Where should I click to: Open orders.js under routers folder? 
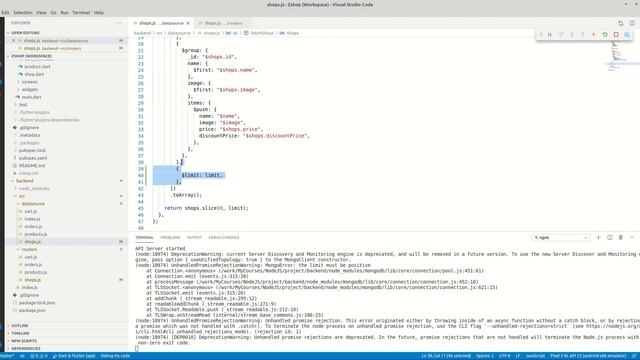point(33,264)
